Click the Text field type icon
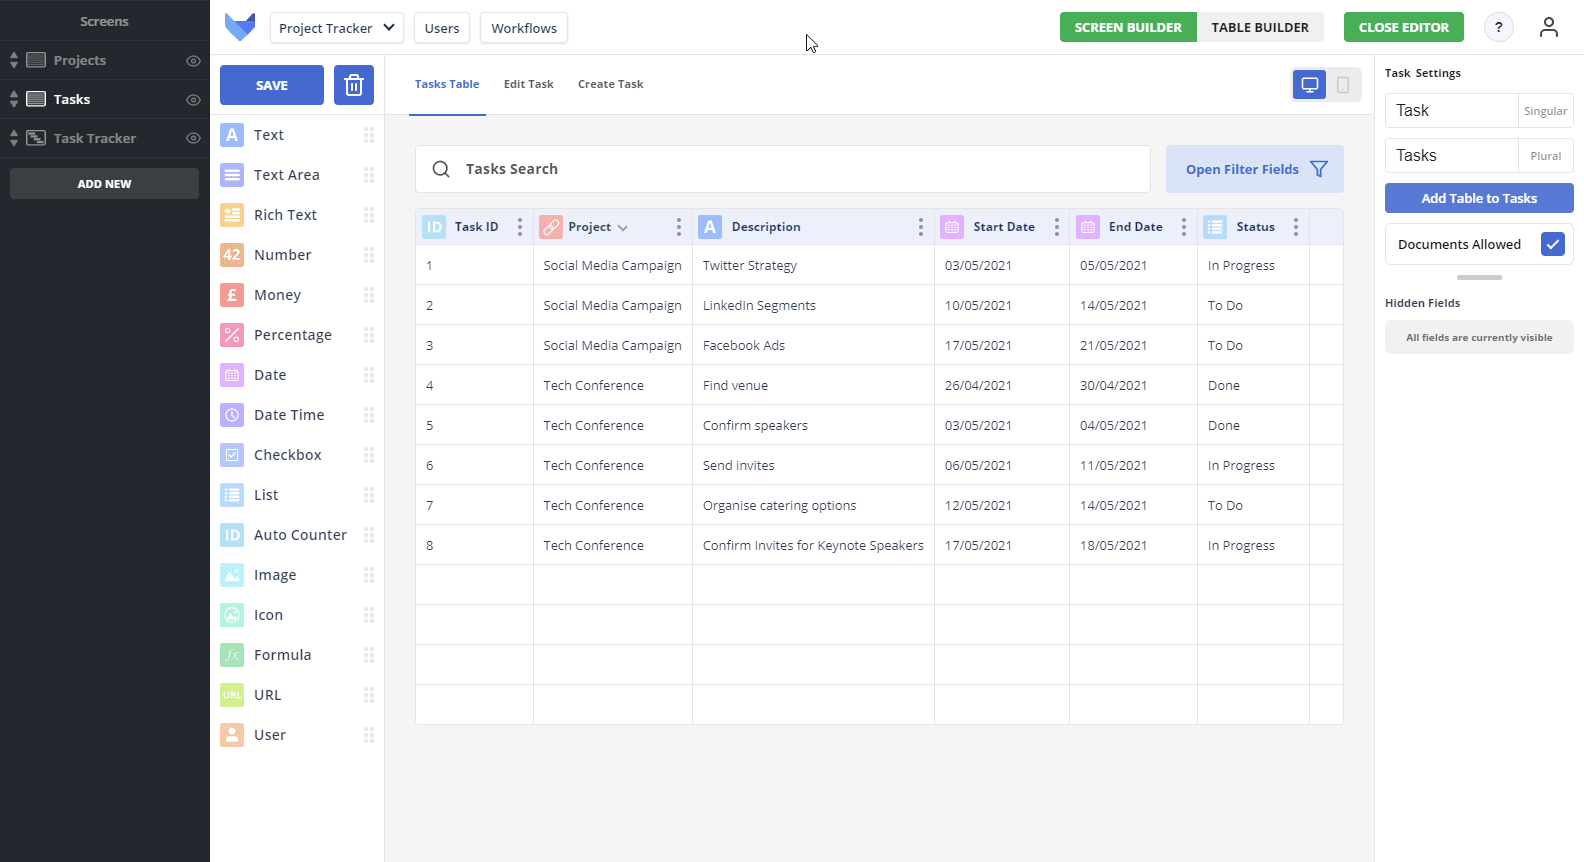 [232, 135]
